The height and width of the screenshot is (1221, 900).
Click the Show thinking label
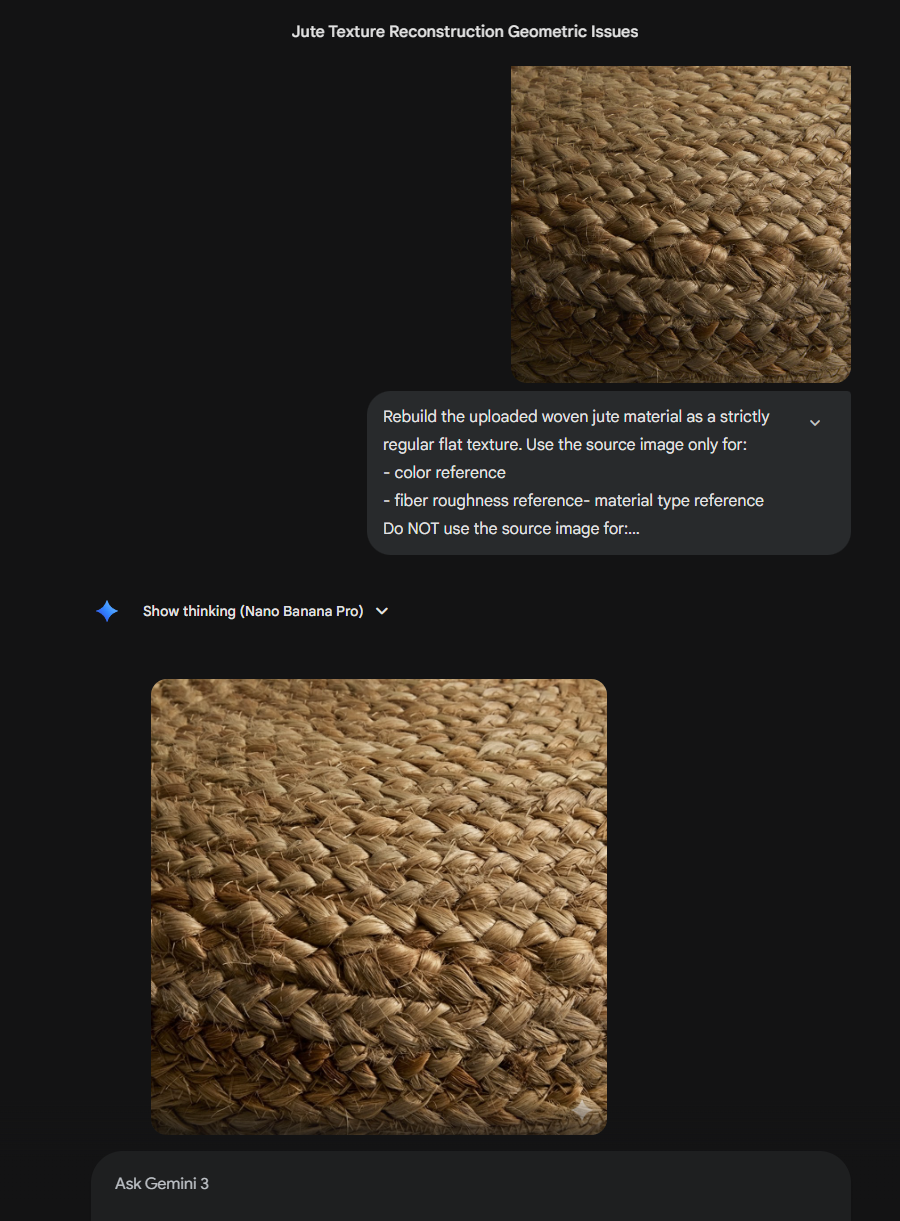point(189,611)
